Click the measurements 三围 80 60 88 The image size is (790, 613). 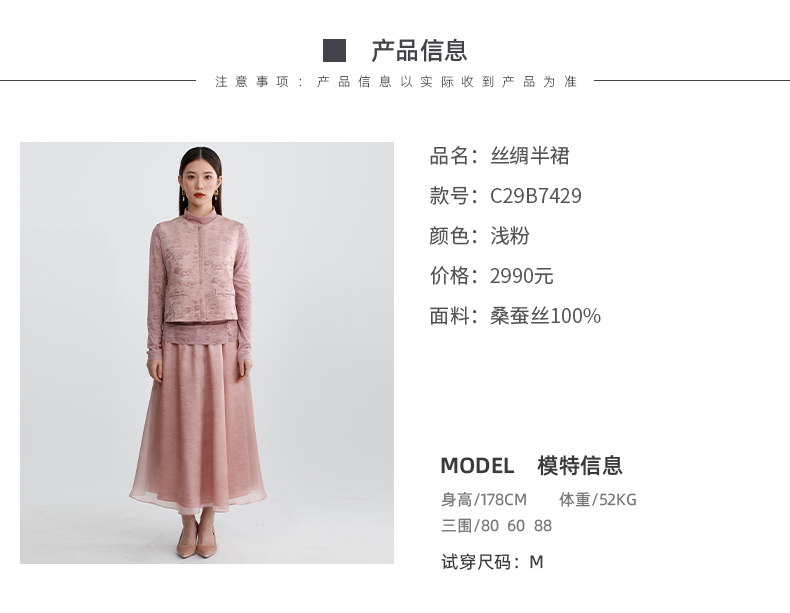click(497, 525)
